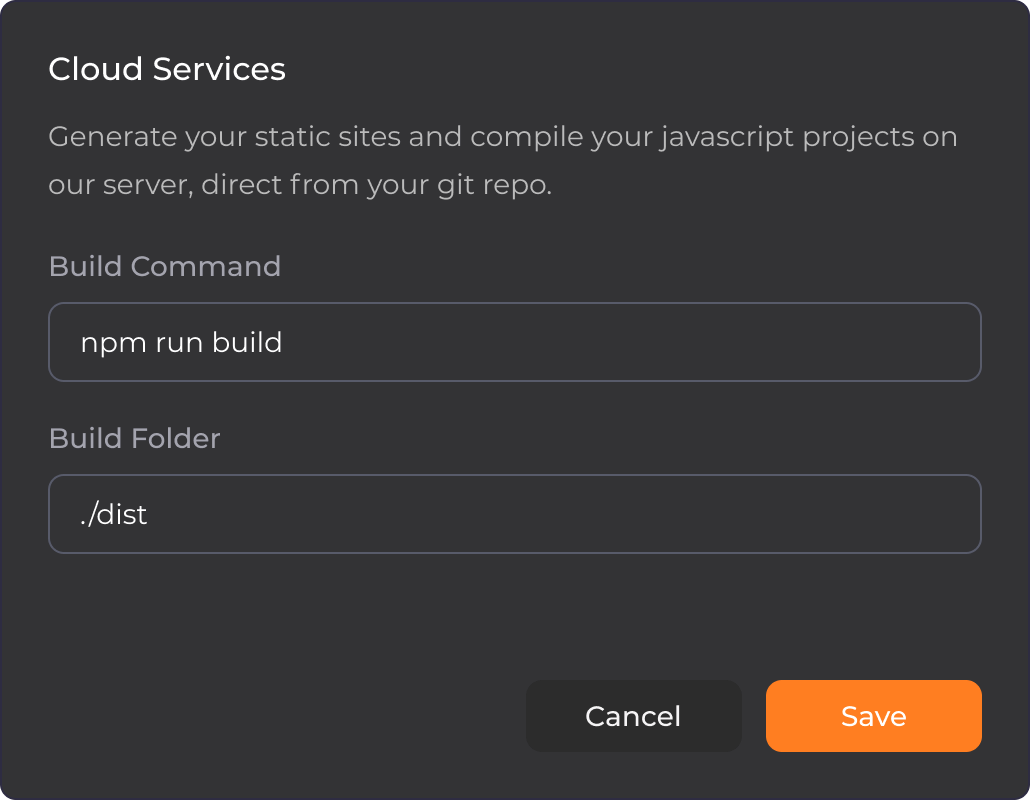Viewport: 1030px width, 800px height.
Task: Dismiss the dialog with Cancel
Action: coord(633,716)
